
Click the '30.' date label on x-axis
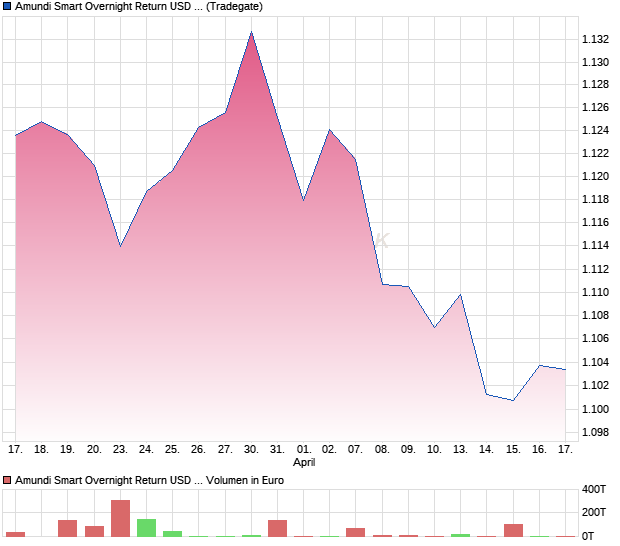[251, 449]
